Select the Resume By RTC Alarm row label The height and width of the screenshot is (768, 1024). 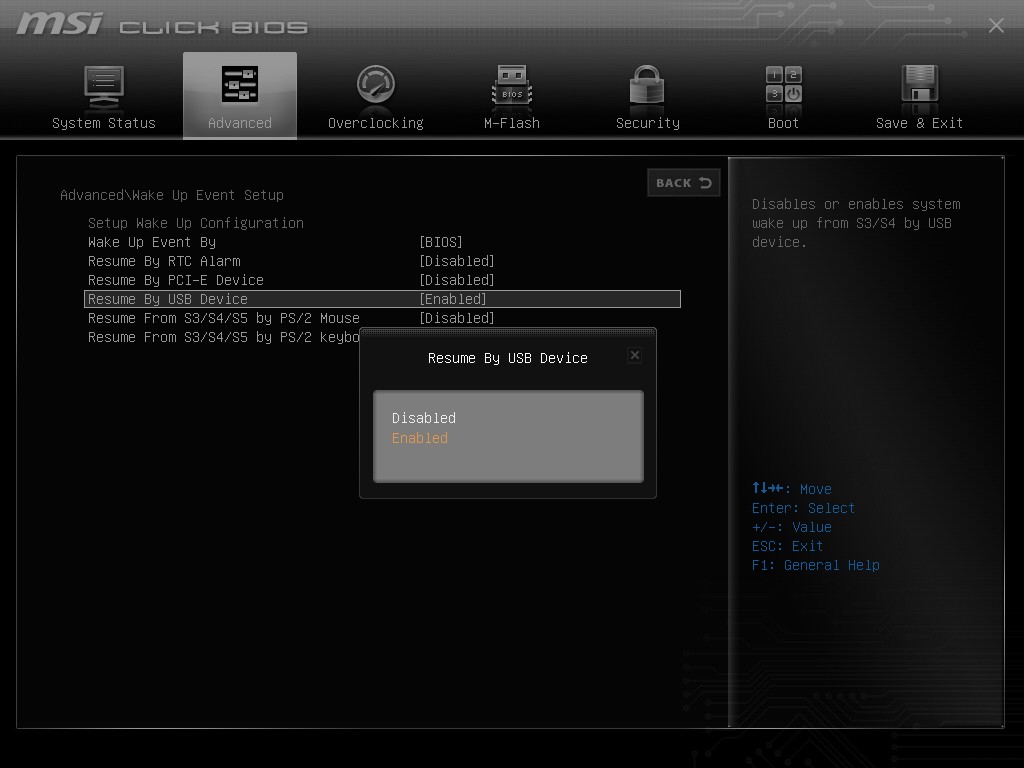164,261
